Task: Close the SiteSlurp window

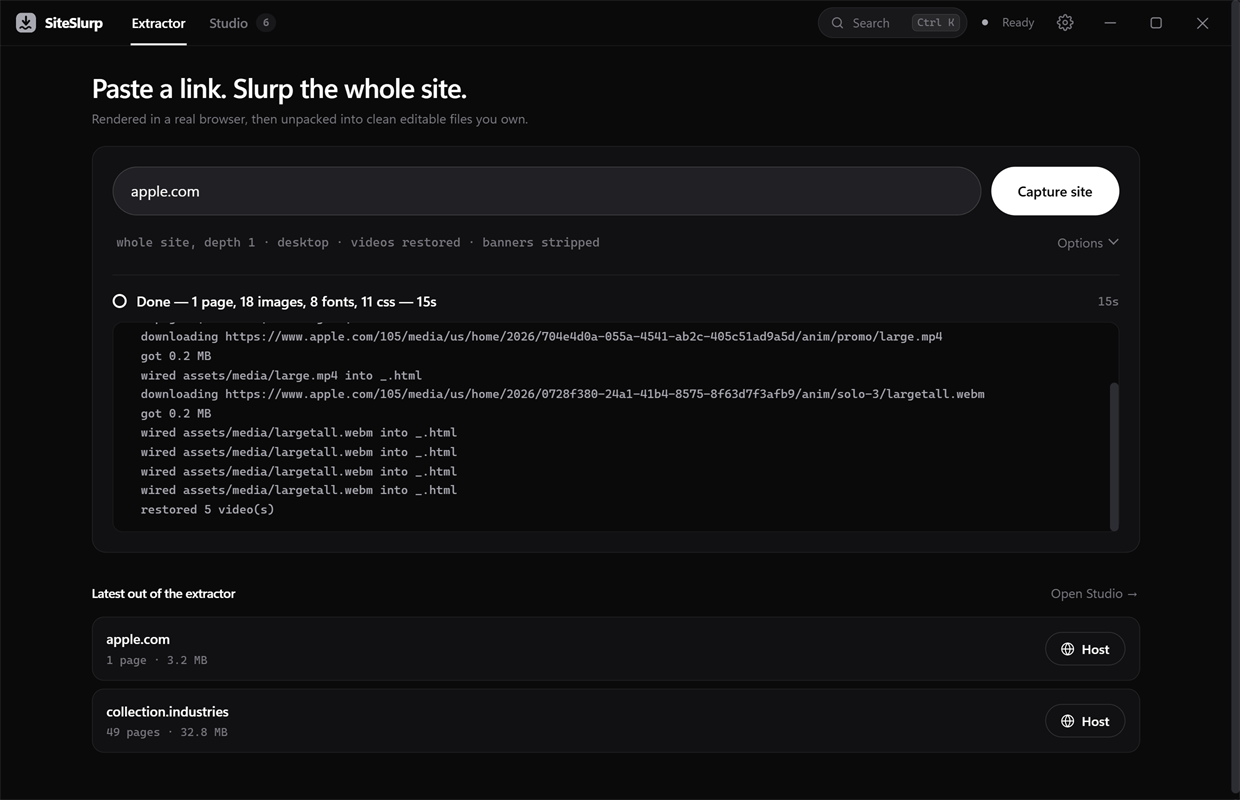Action: [1203, 23]
